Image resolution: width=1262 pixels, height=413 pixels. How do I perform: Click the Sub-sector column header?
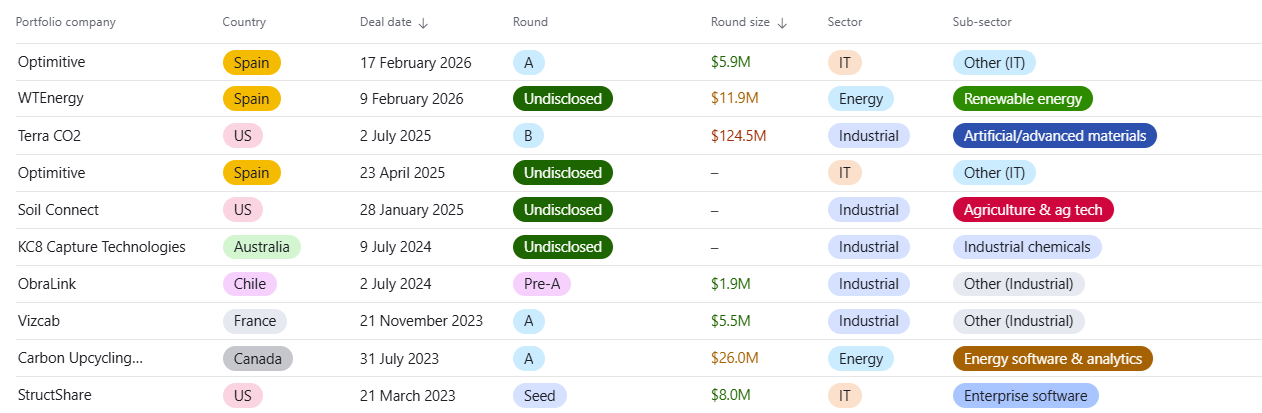pos(982,22)
